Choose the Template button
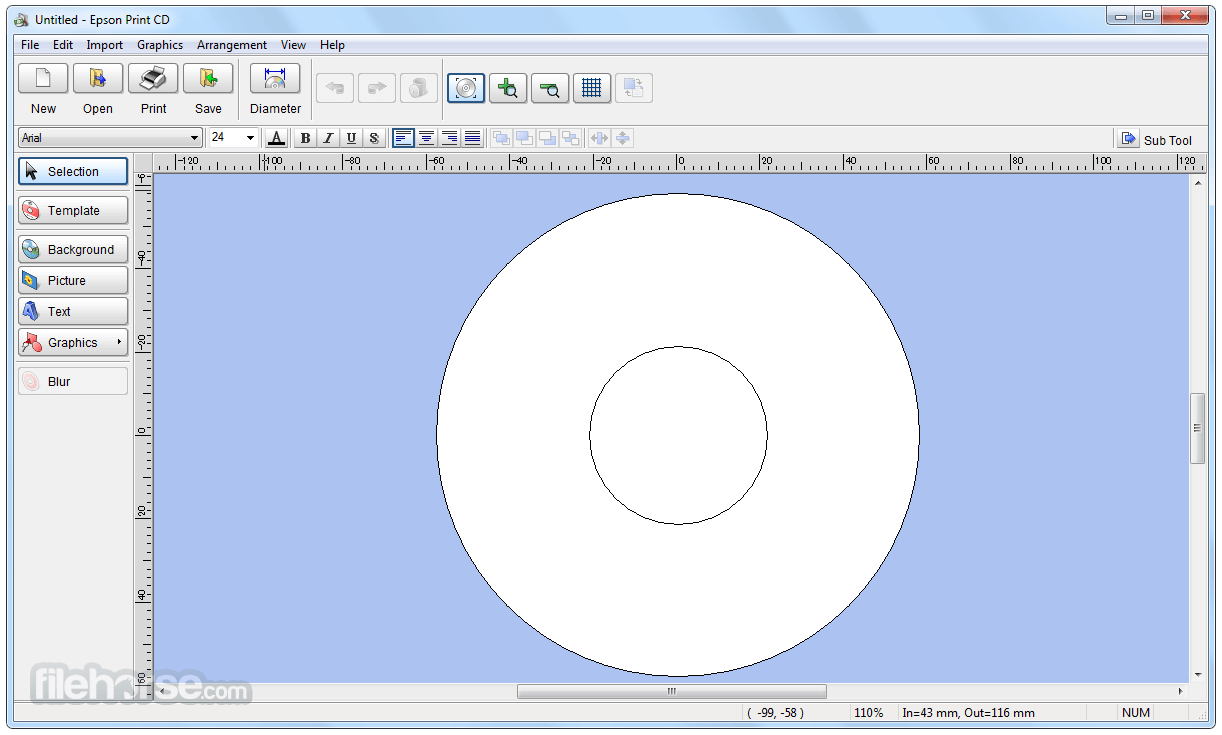 (73, 210)
